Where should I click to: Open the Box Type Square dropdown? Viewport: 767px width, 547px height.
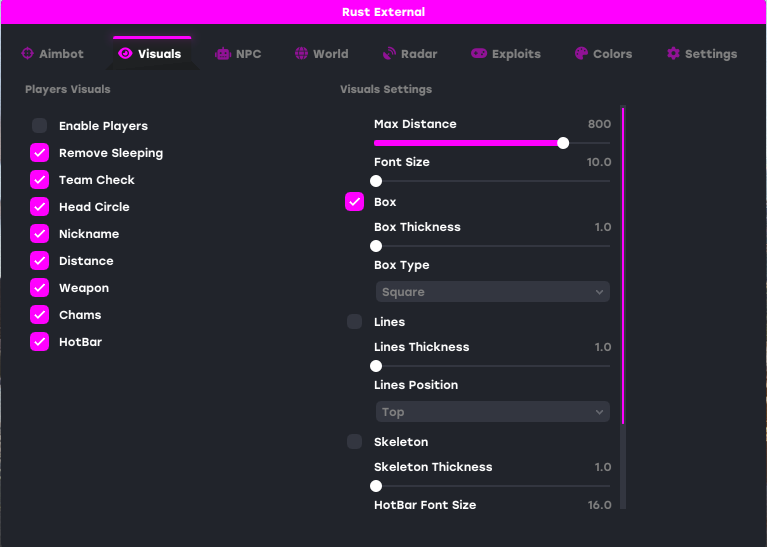tap(493, 292)
